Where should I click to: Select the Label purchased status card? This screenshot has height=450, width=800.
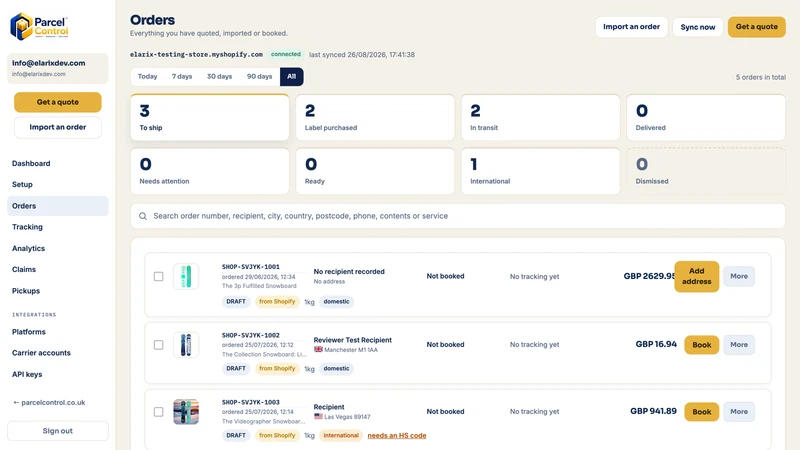(x=375, y=117)
